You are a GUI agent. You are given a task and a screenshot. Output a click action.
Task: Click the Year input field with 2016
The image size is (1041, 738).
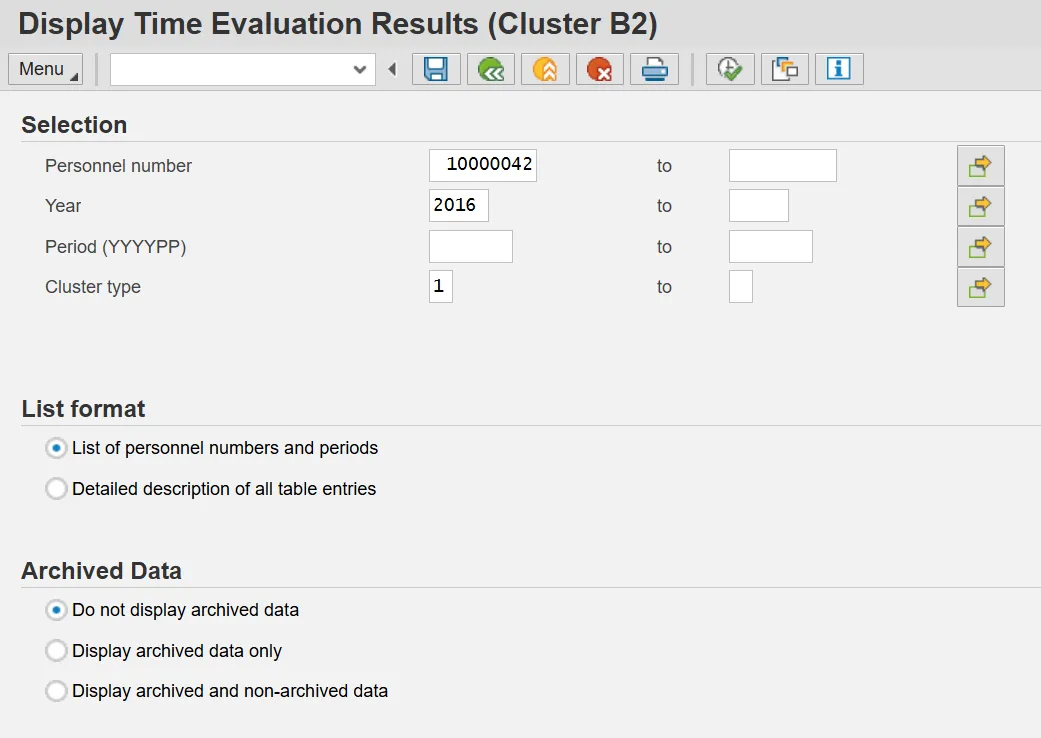click(x=458, y=206)
